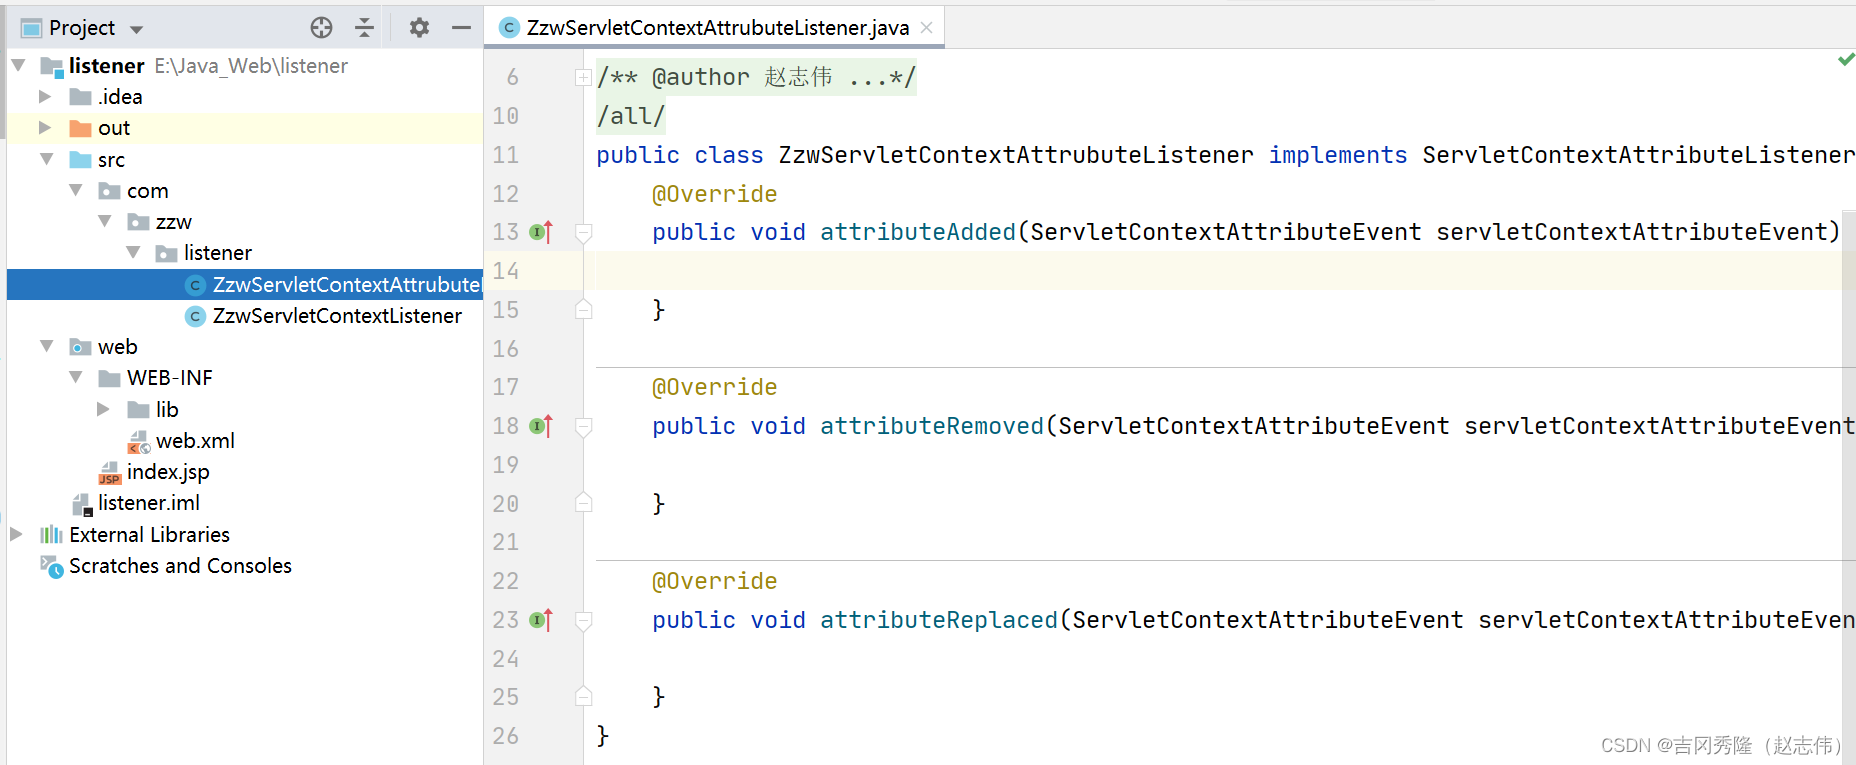The image size is (1856, 765).
Task: Expand the out folder arrow
Action: [x=45, y=127]
